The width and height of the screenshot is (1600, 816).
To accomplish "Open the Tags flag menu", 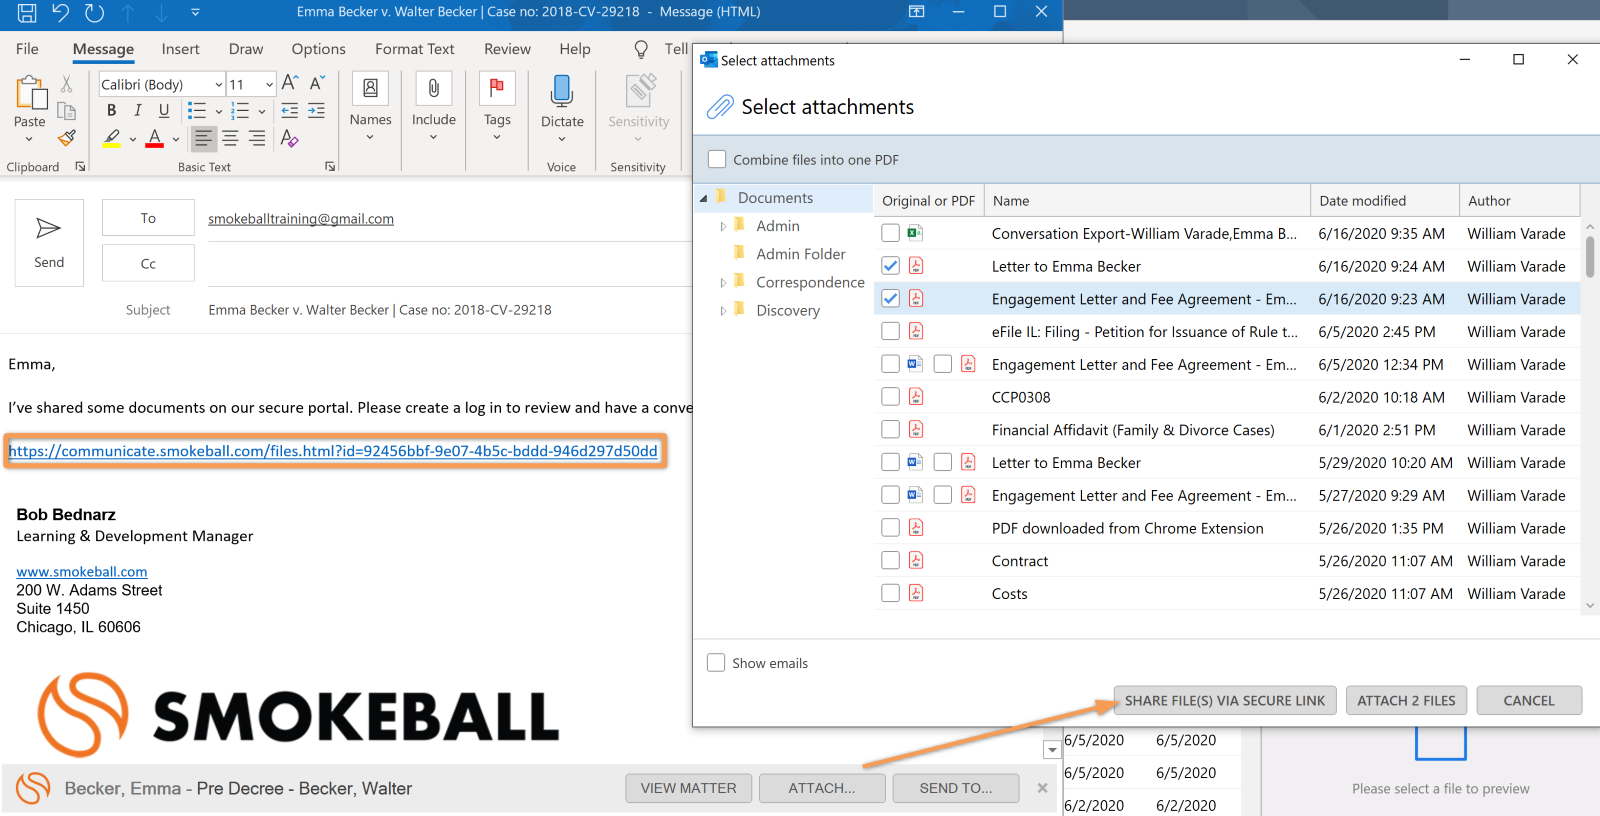I will click(x=497, y=88).
